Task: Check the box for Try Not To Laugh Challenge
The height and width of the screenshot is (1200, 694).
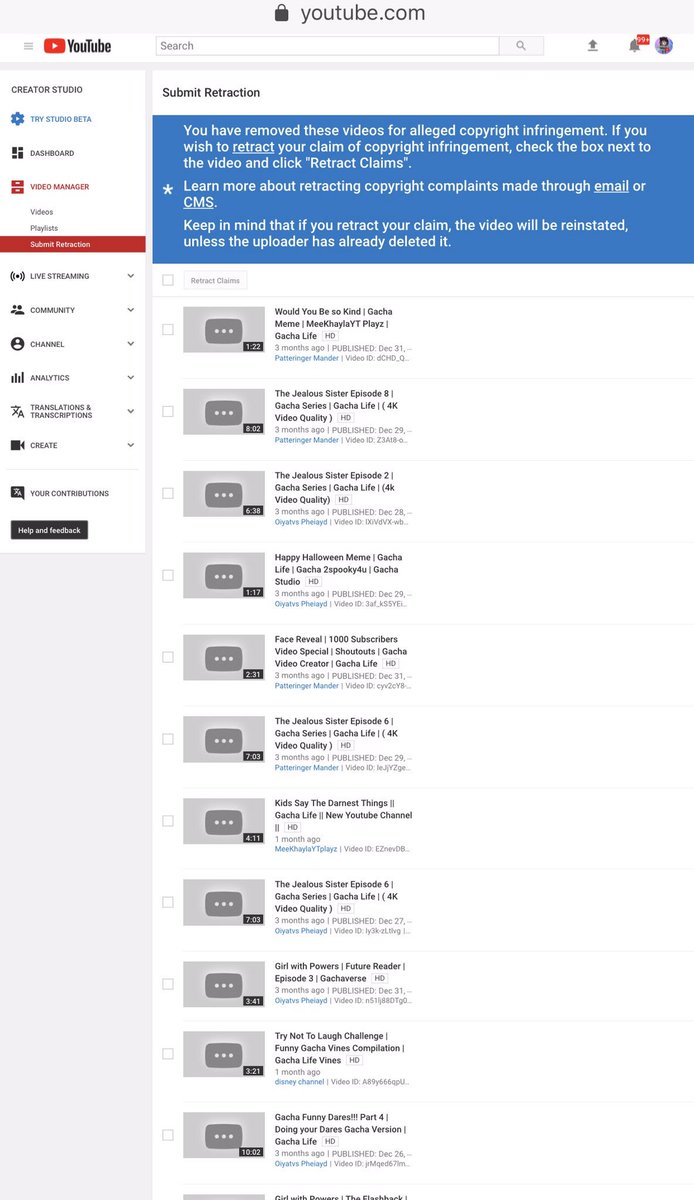Action: click(x=168, y=1054)
